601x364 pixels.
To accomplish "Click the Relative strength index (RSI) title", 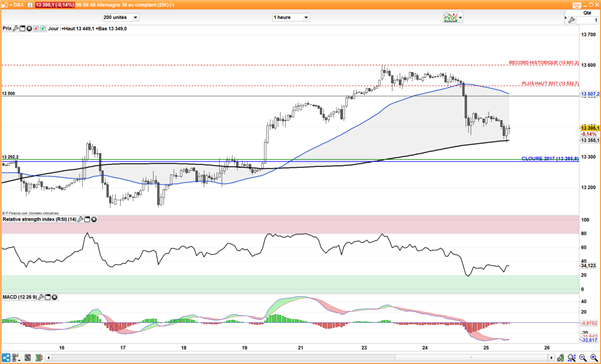I will (x=39, y=219).
